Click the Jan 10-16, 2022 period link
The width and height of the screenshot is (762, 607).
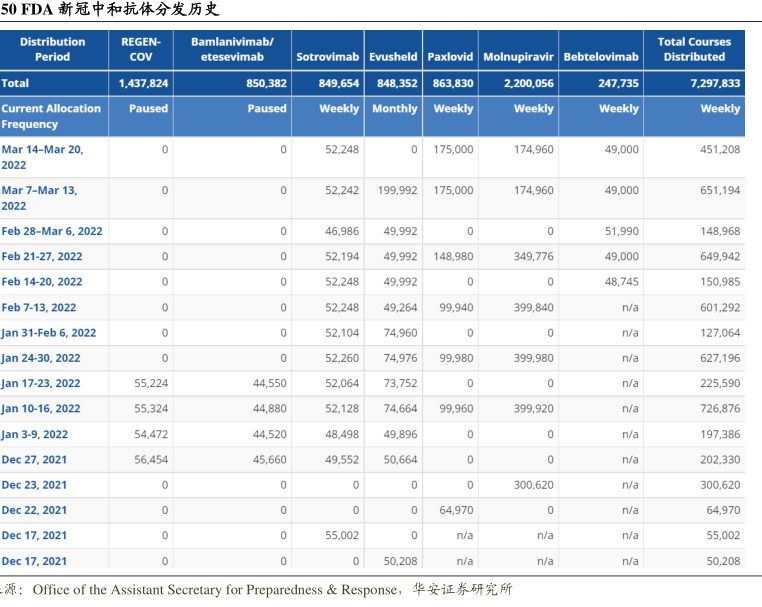point(41,409)
